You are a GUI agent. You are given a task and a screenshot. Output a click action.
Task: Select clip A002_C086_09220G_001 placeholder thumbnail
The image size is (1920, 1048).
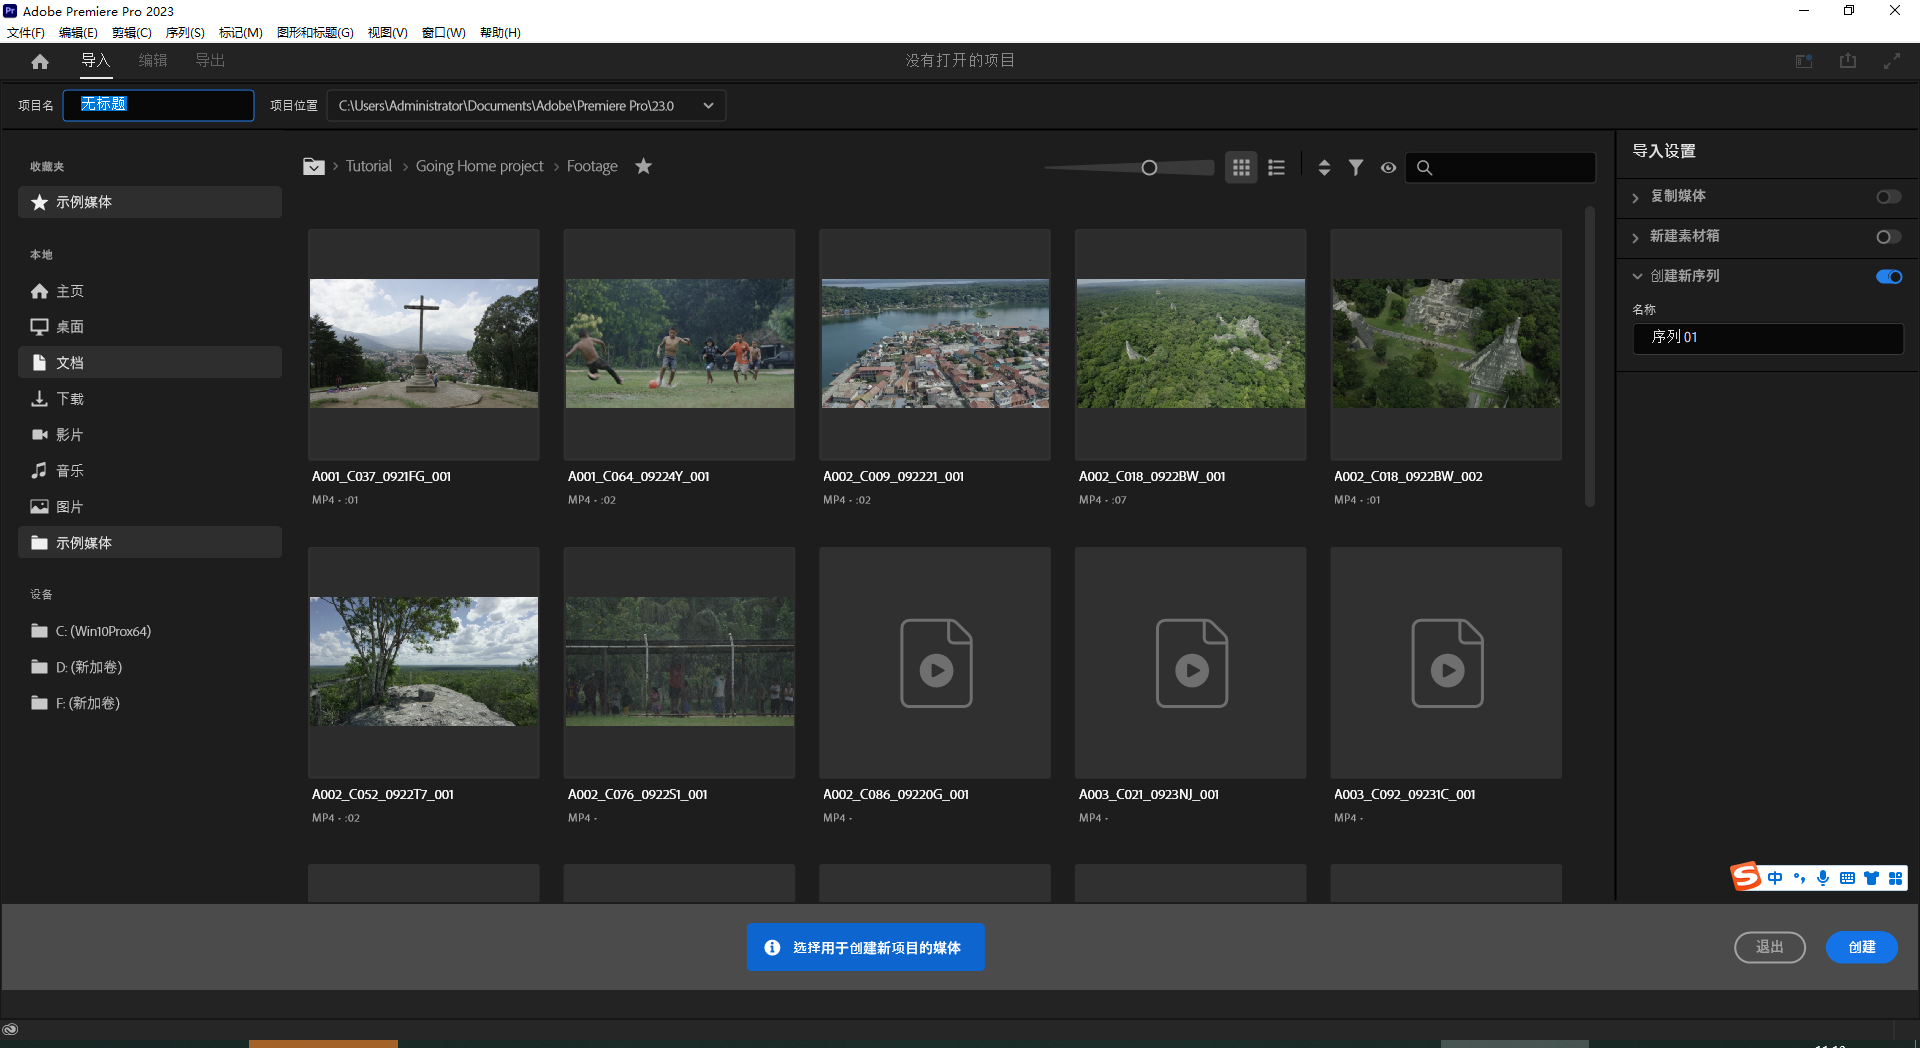(935, 663)
